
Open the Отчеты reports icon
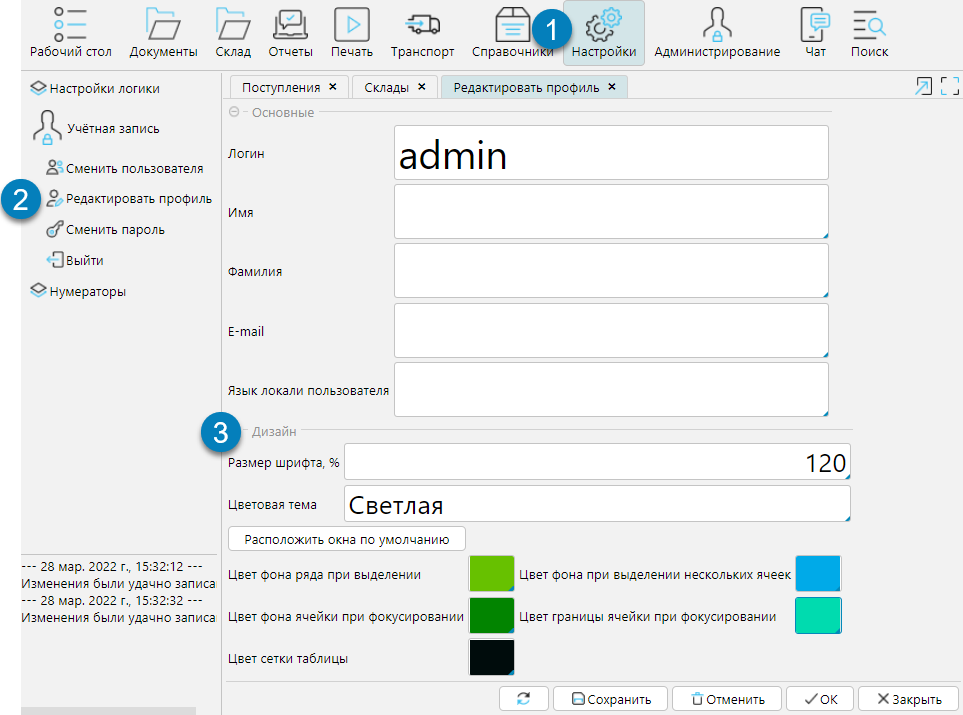290,32
